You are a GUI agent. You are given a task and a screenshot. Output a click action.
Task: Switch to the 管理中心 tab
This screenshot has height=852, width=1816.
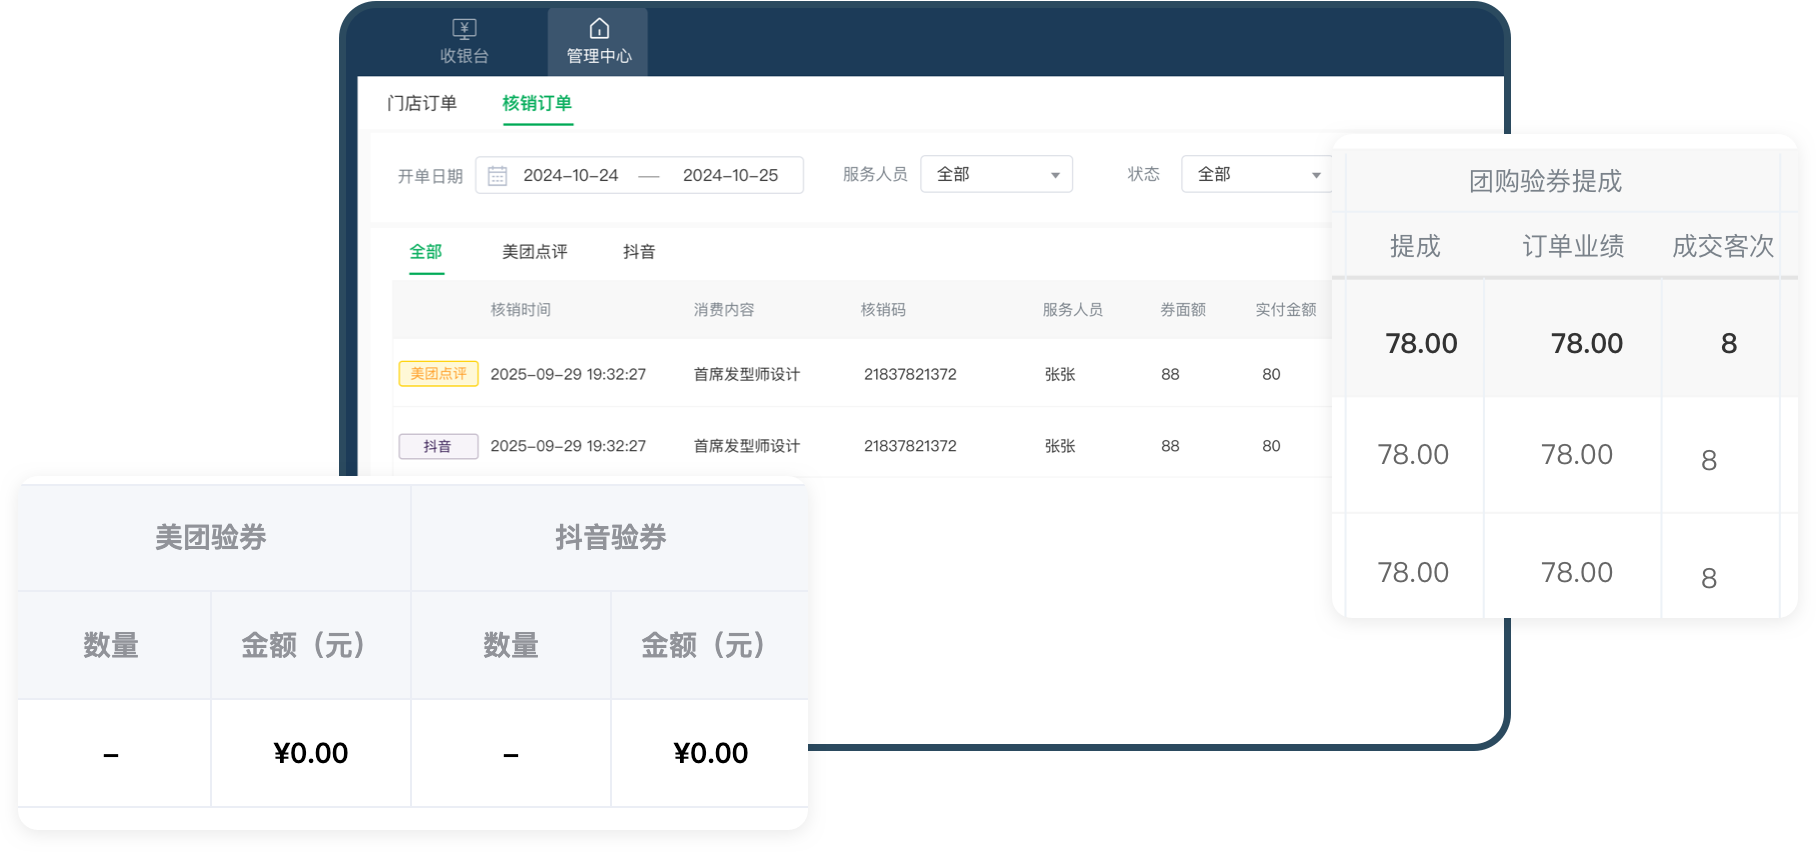[598, 42]
